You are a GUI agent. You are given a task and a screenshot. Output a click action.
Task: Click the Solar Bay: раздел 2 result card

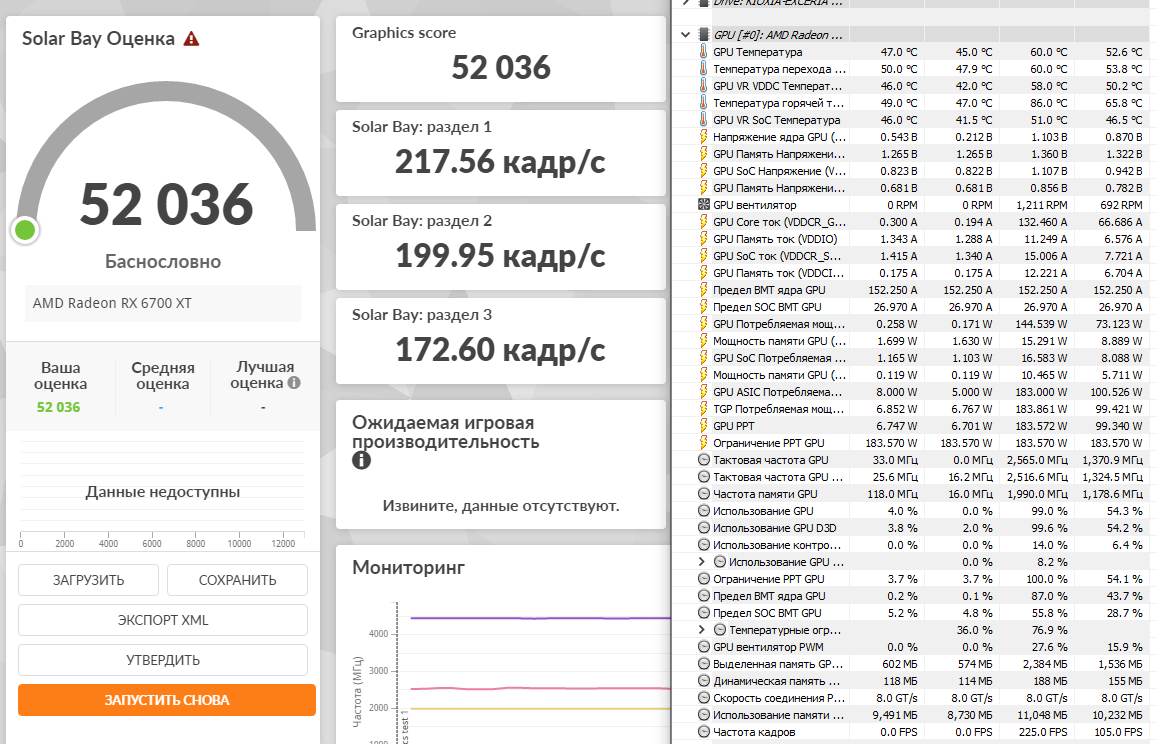coord(500,247)
